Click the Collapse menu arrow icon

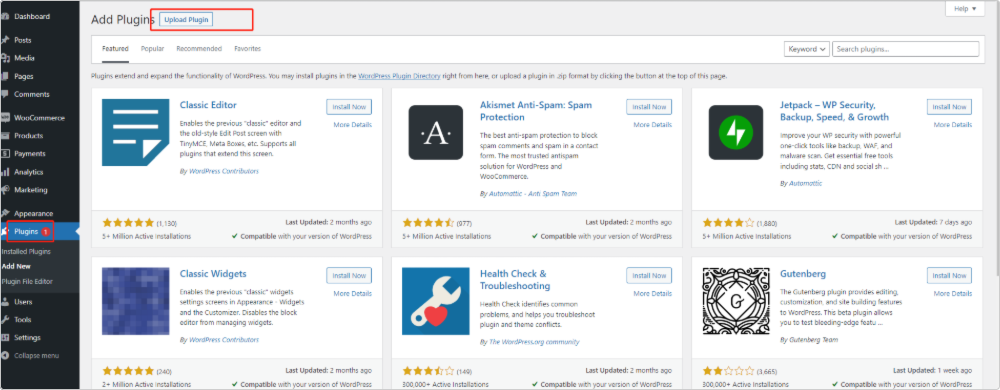[5, 355]
